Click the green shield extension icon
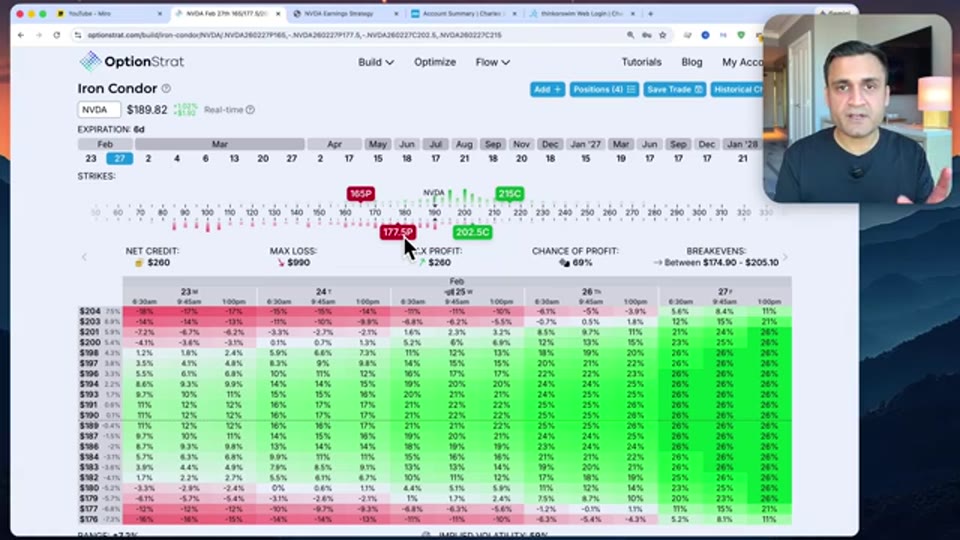960x540 pixels. tap(741, 36)
